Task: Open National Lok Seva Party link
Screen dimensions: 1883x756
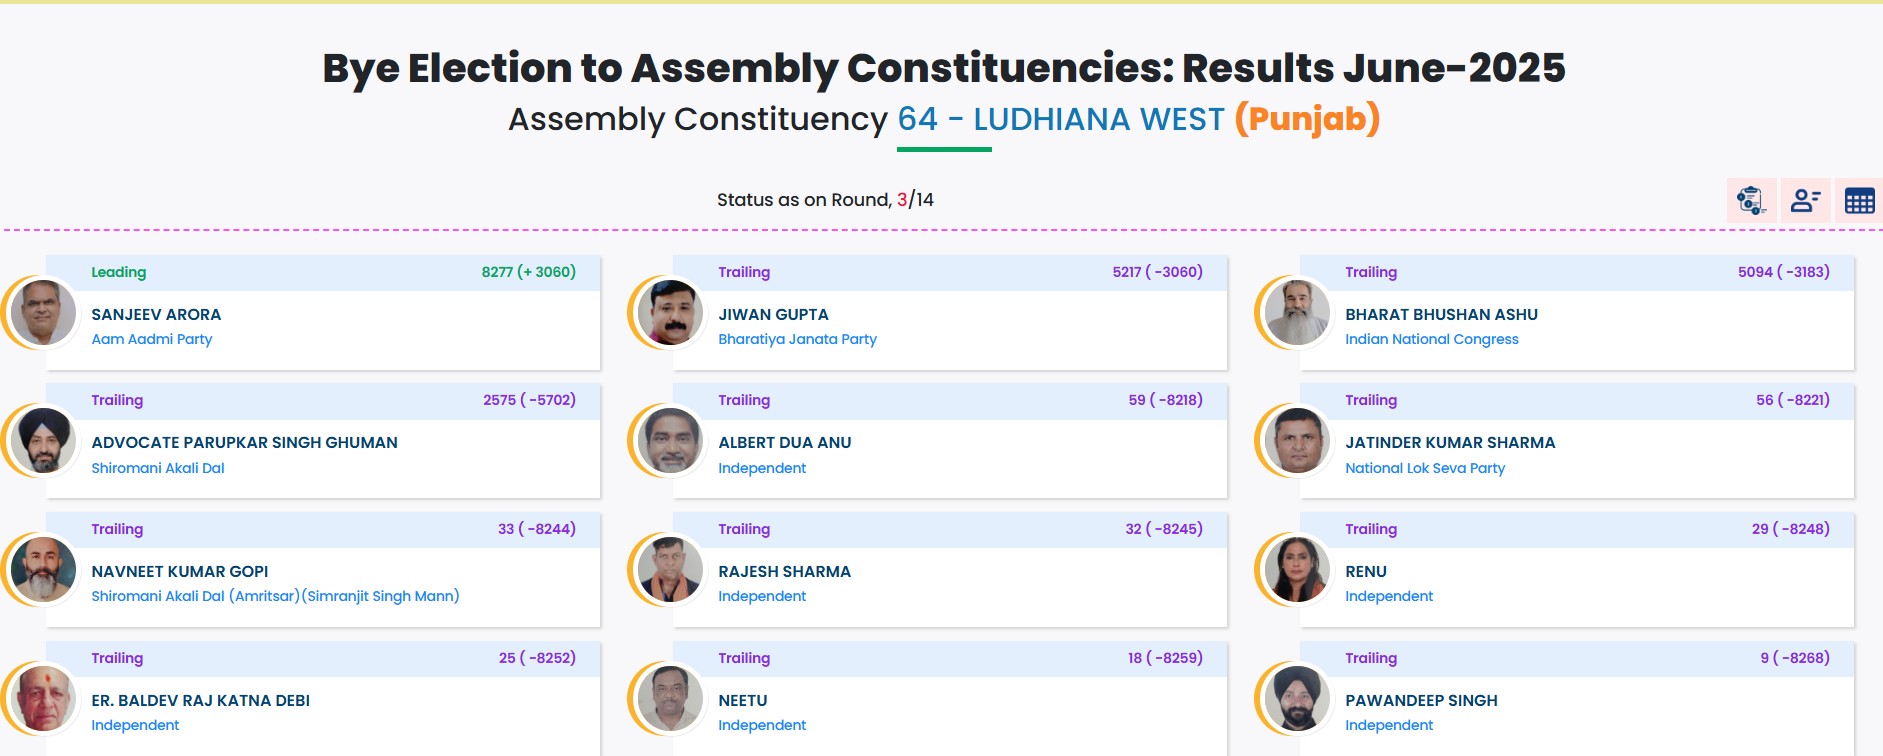Action: 1427,468
